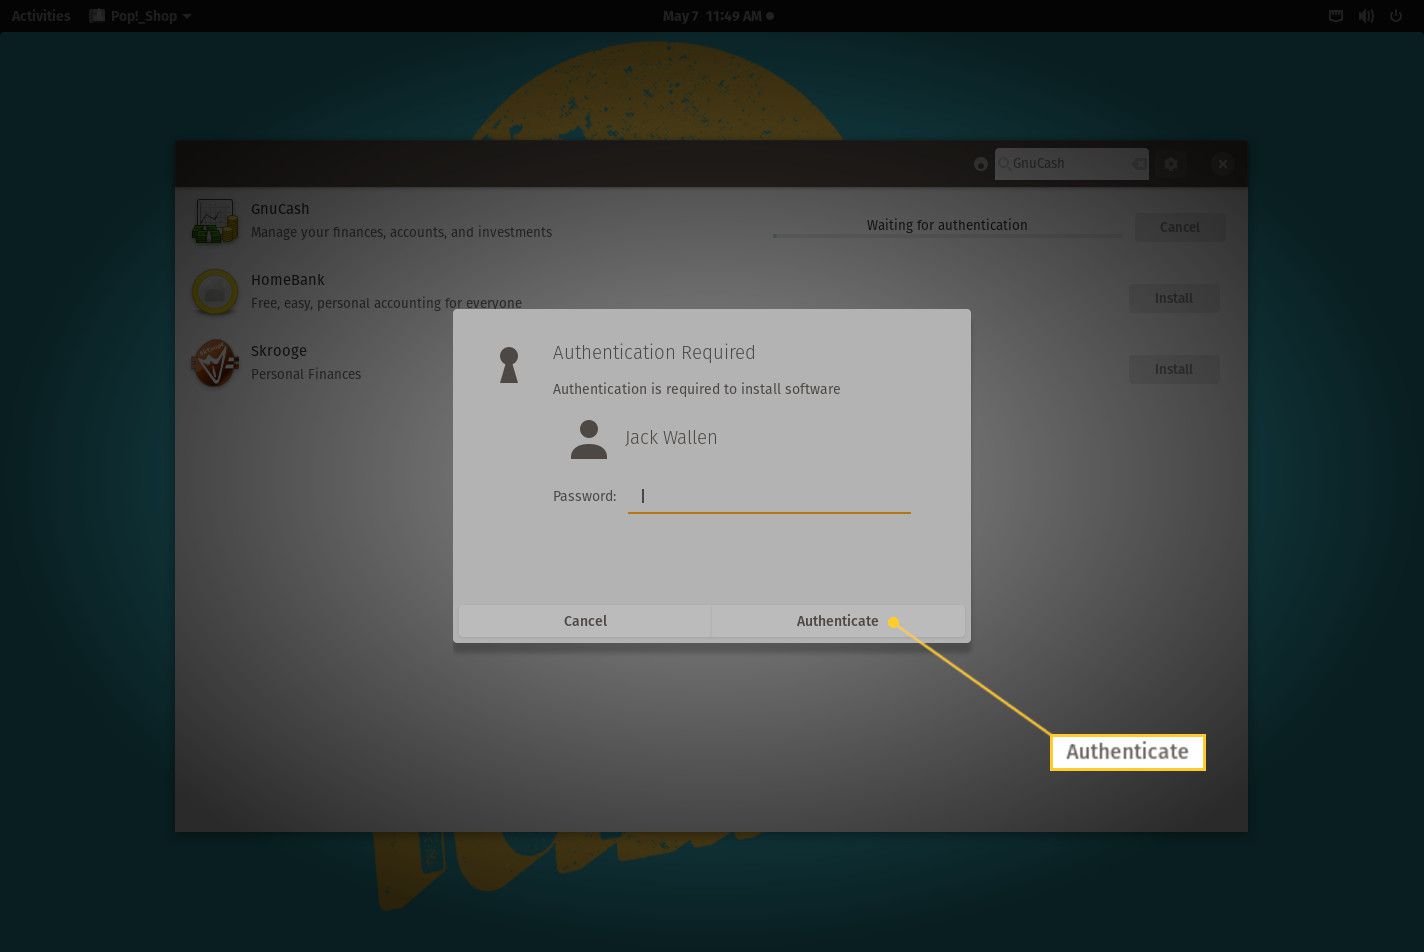Click the search magnifier icon
Screen dimensions: 1424x952
click(1004, 164)
